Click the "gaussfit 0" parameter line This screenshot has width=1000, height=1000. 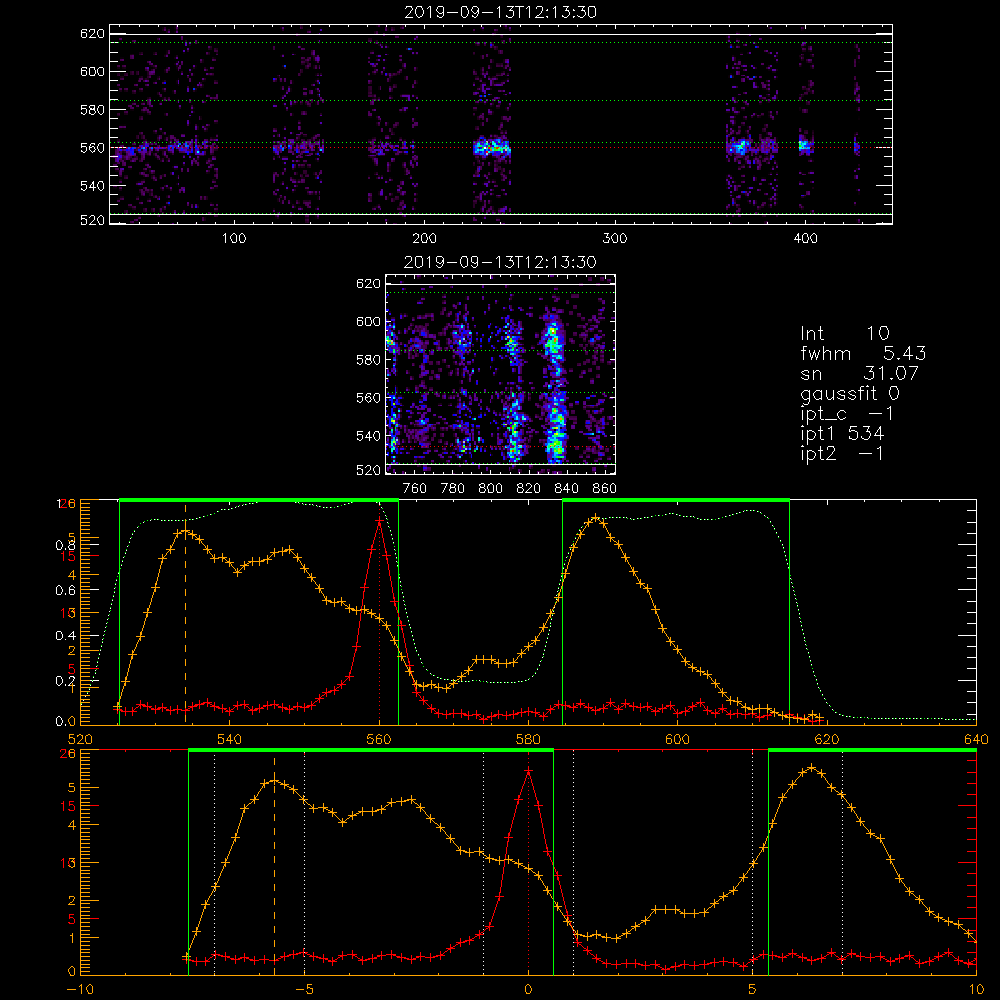[x=849, y=394]
